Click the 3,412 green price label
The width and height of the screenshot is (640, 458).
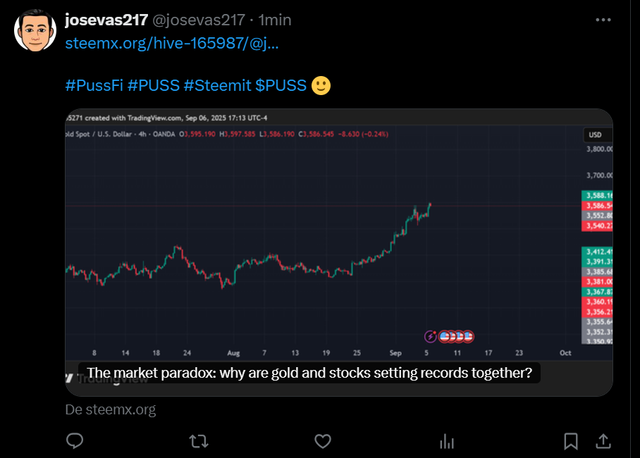(x=597, y=251)
